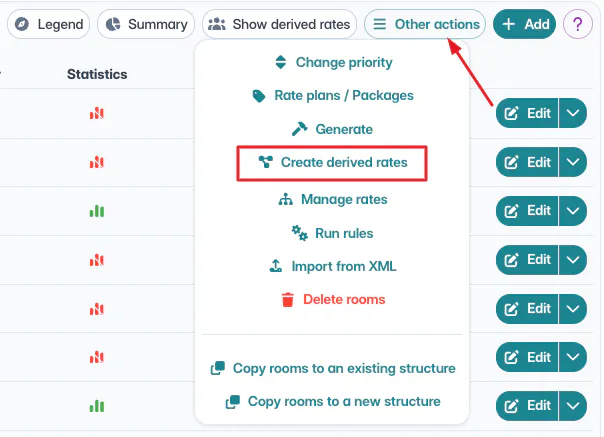Click the purple help question mark icon
This screenshot has width=604, height=437.
pyautogui.click(x=578, y=24)
